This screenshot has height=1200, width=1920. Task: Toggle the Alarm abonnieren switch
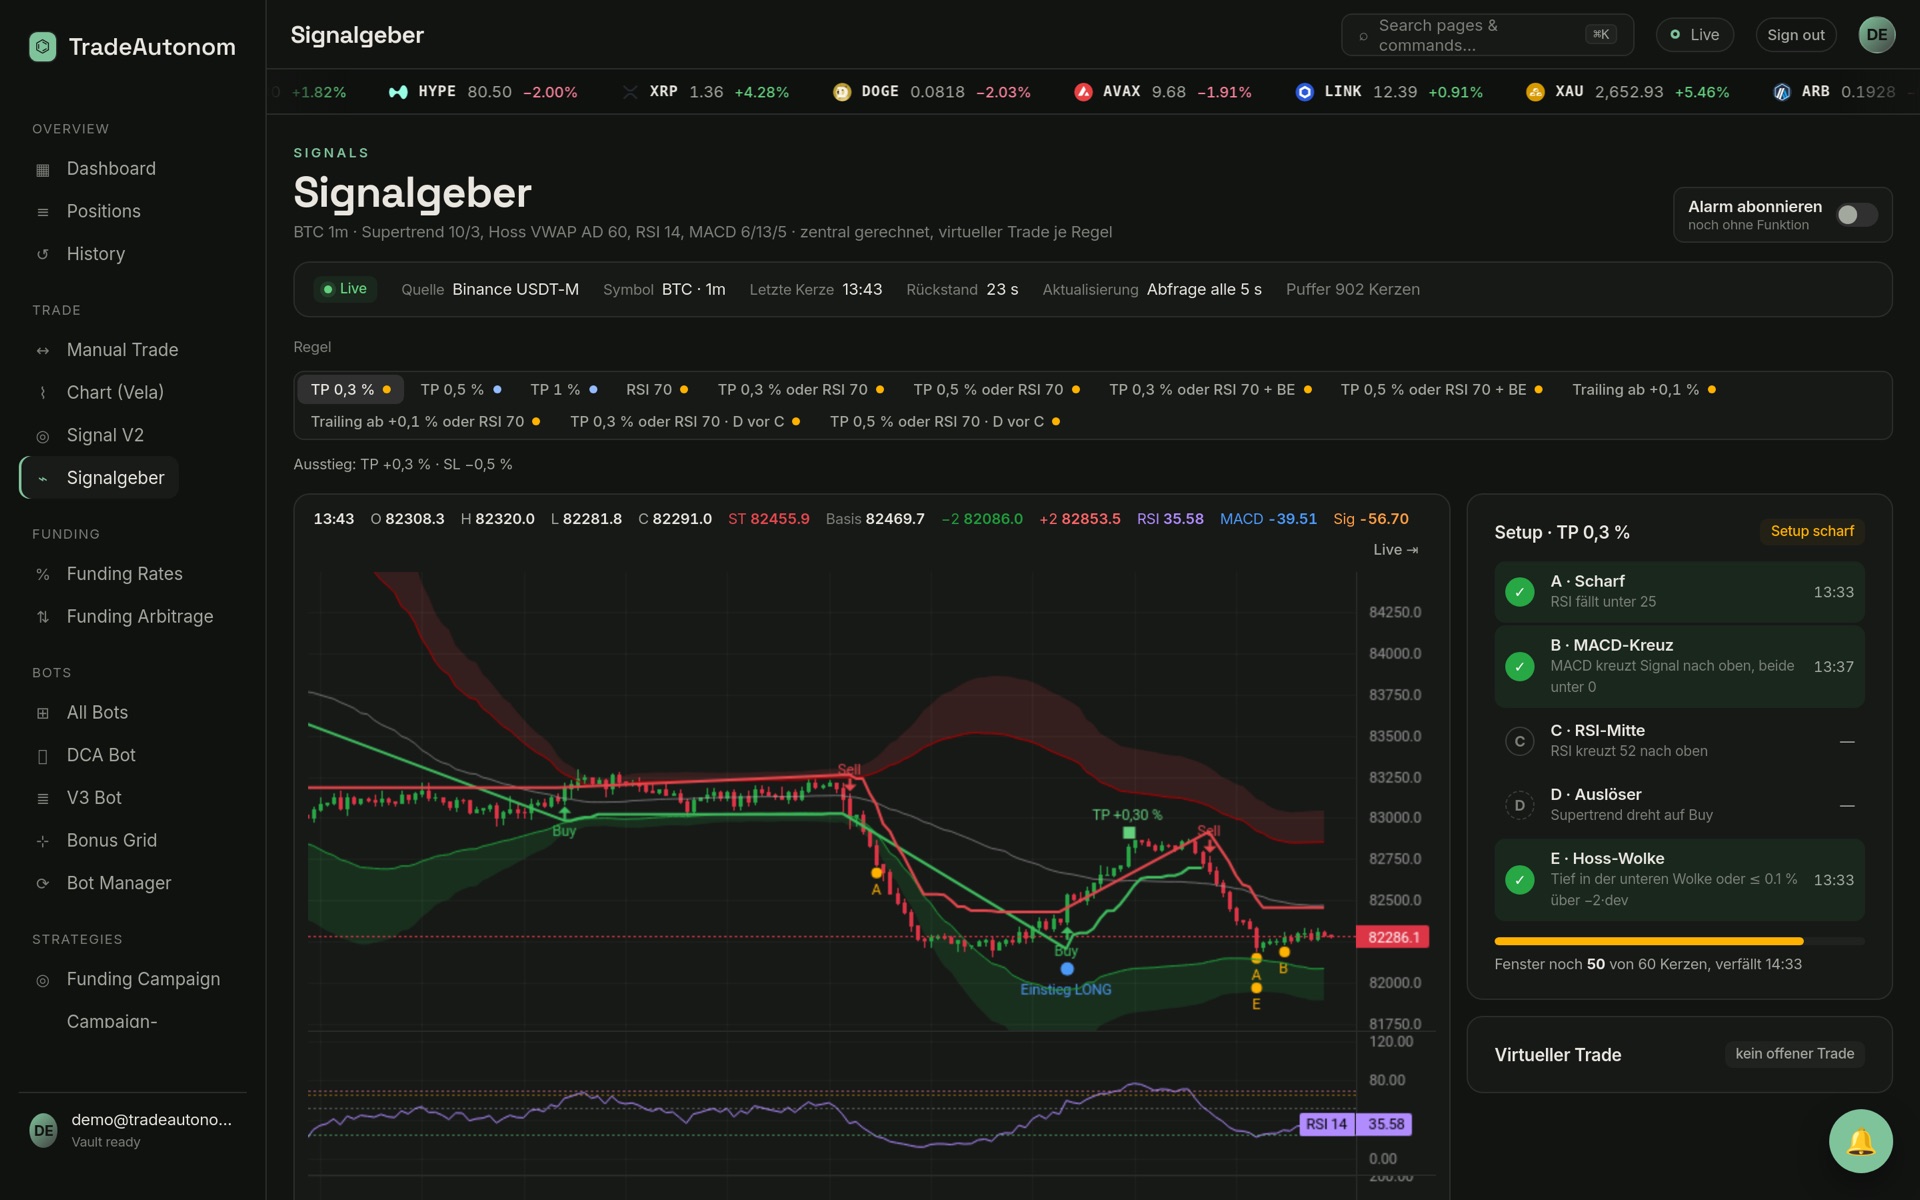pos(1857,215)
